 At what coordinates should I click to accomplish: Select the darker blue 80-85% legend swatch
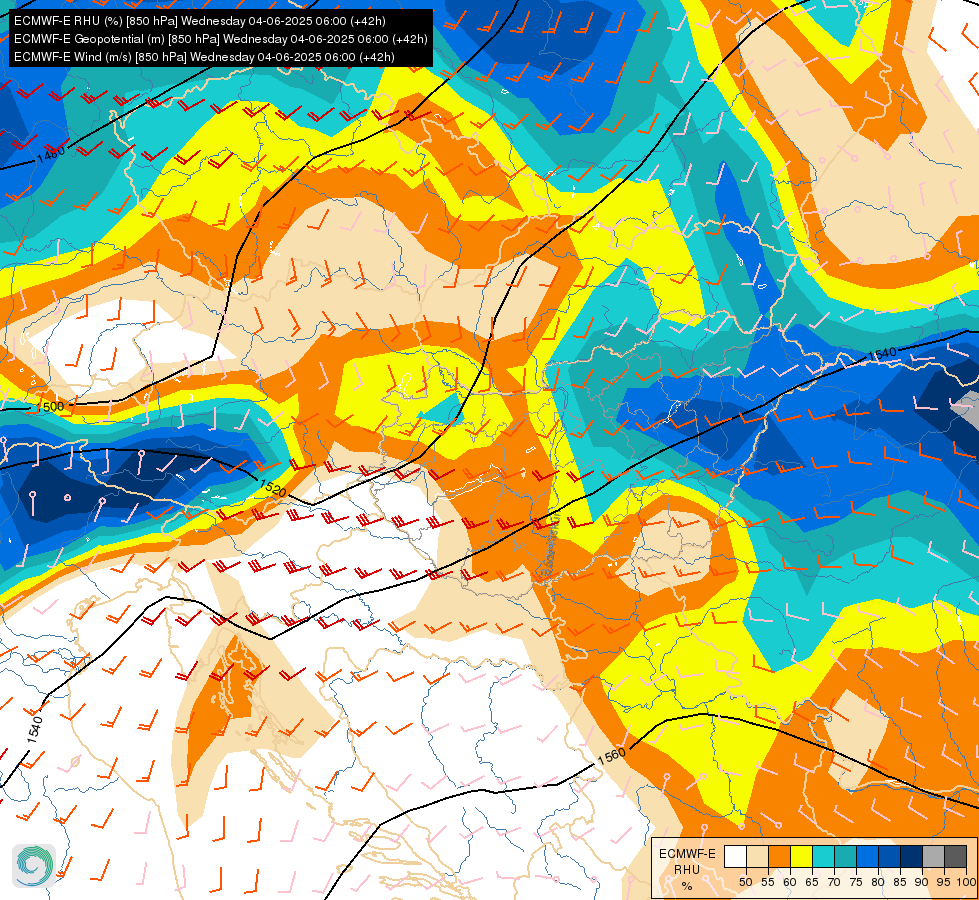pos(889,856)
